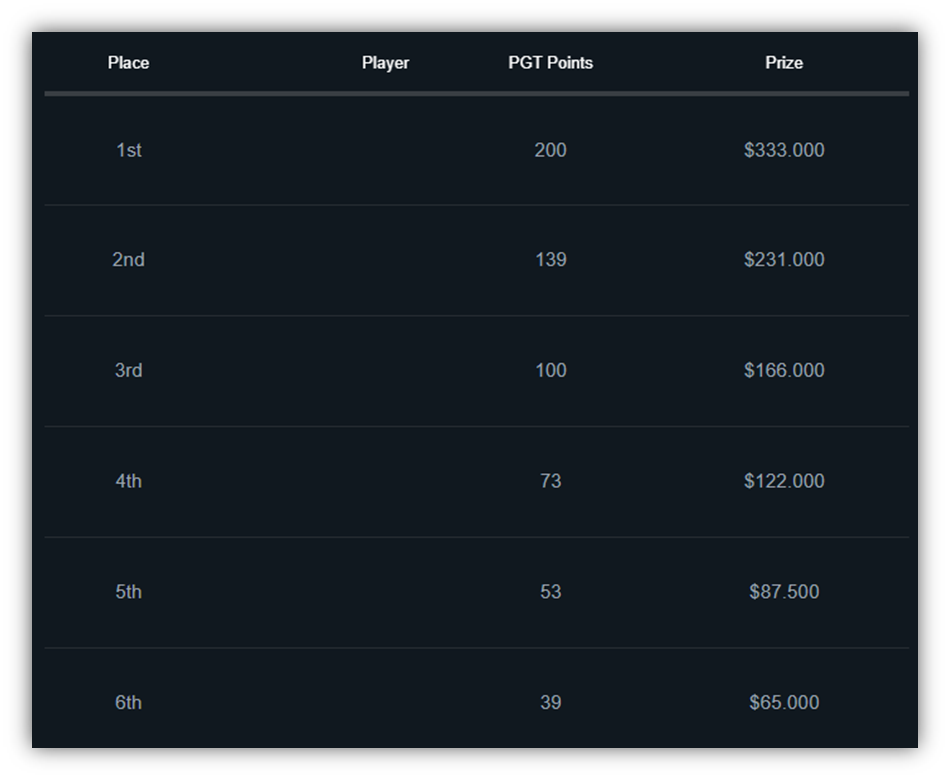This screenshot has width=950, height=780.
Task: Click the $122.000 prize amount
Action: point(784,481)
